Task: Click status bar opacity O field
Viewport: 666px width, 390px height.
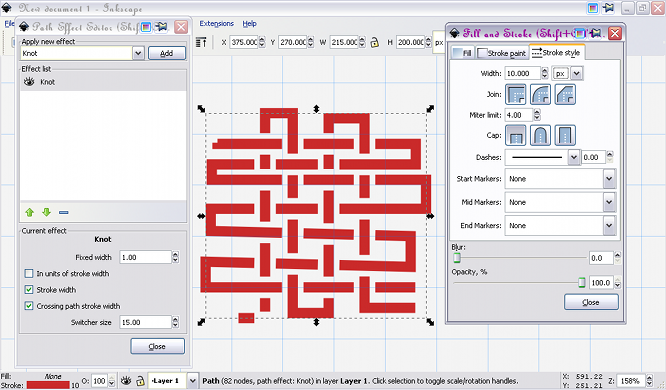Action: pos(99,381)
